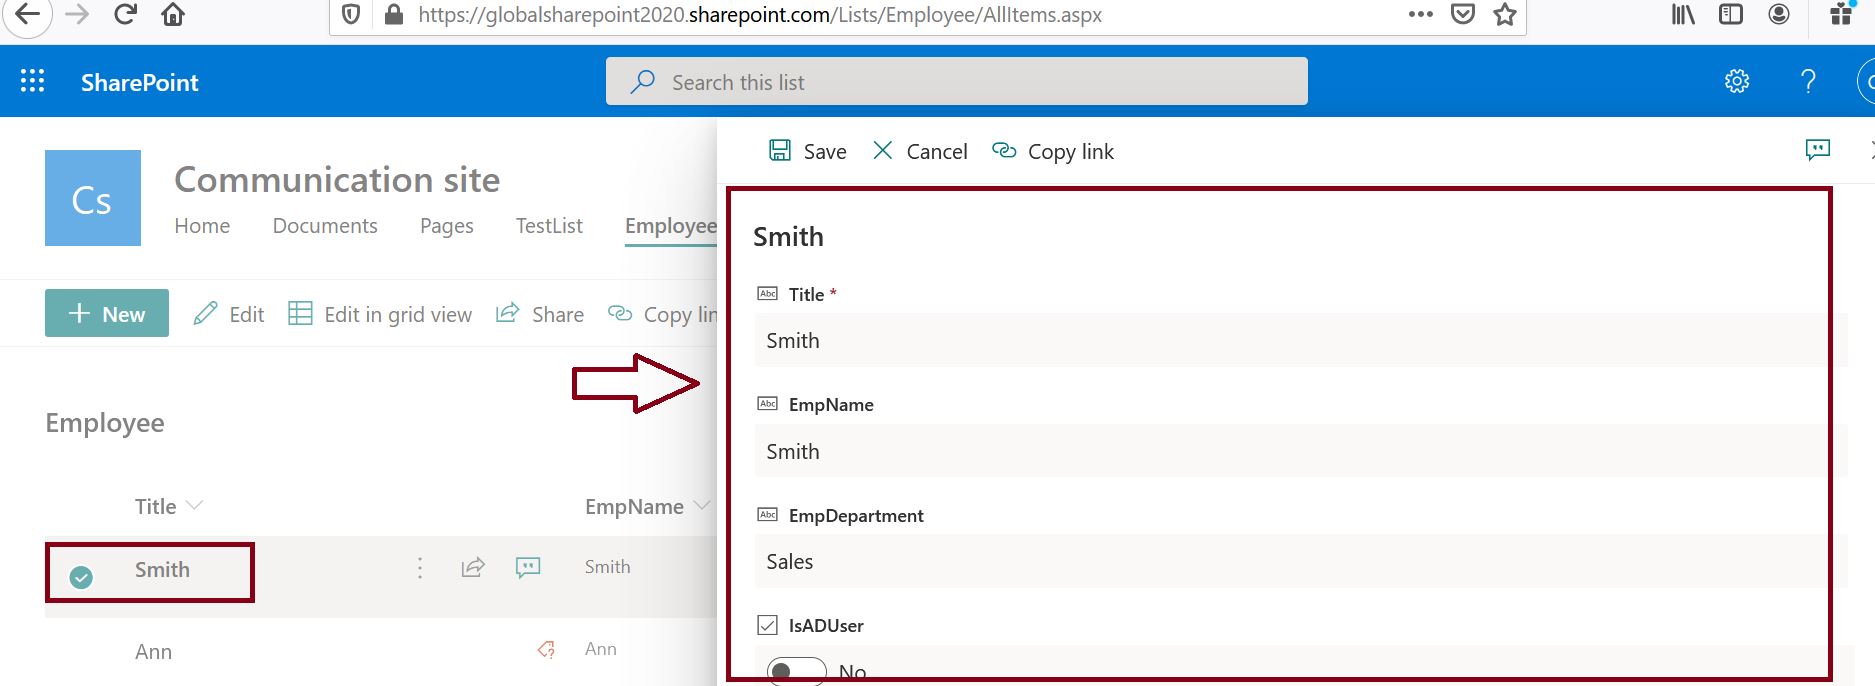Viewport: 1875px width, 686px height.
Task: Click browser forward arrow
Action: coord(77,15)
